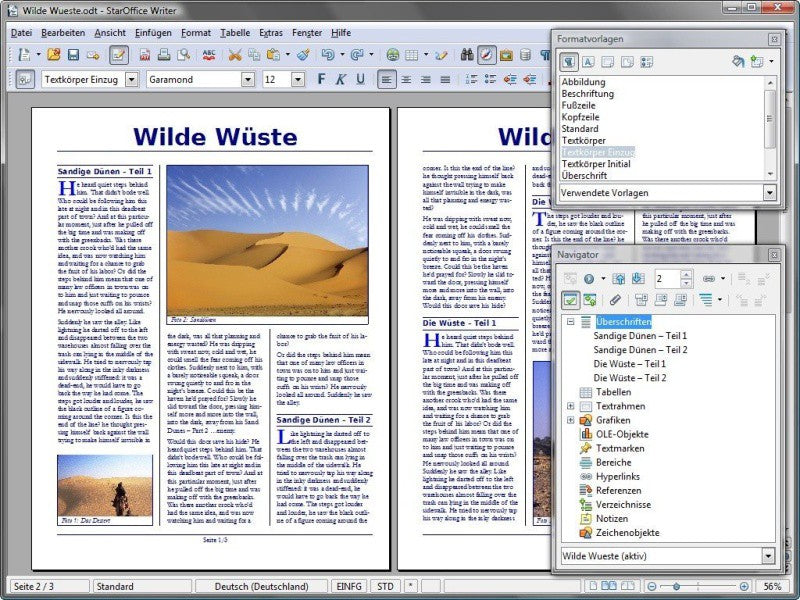Justify the paragraph text

pos(445,79)
